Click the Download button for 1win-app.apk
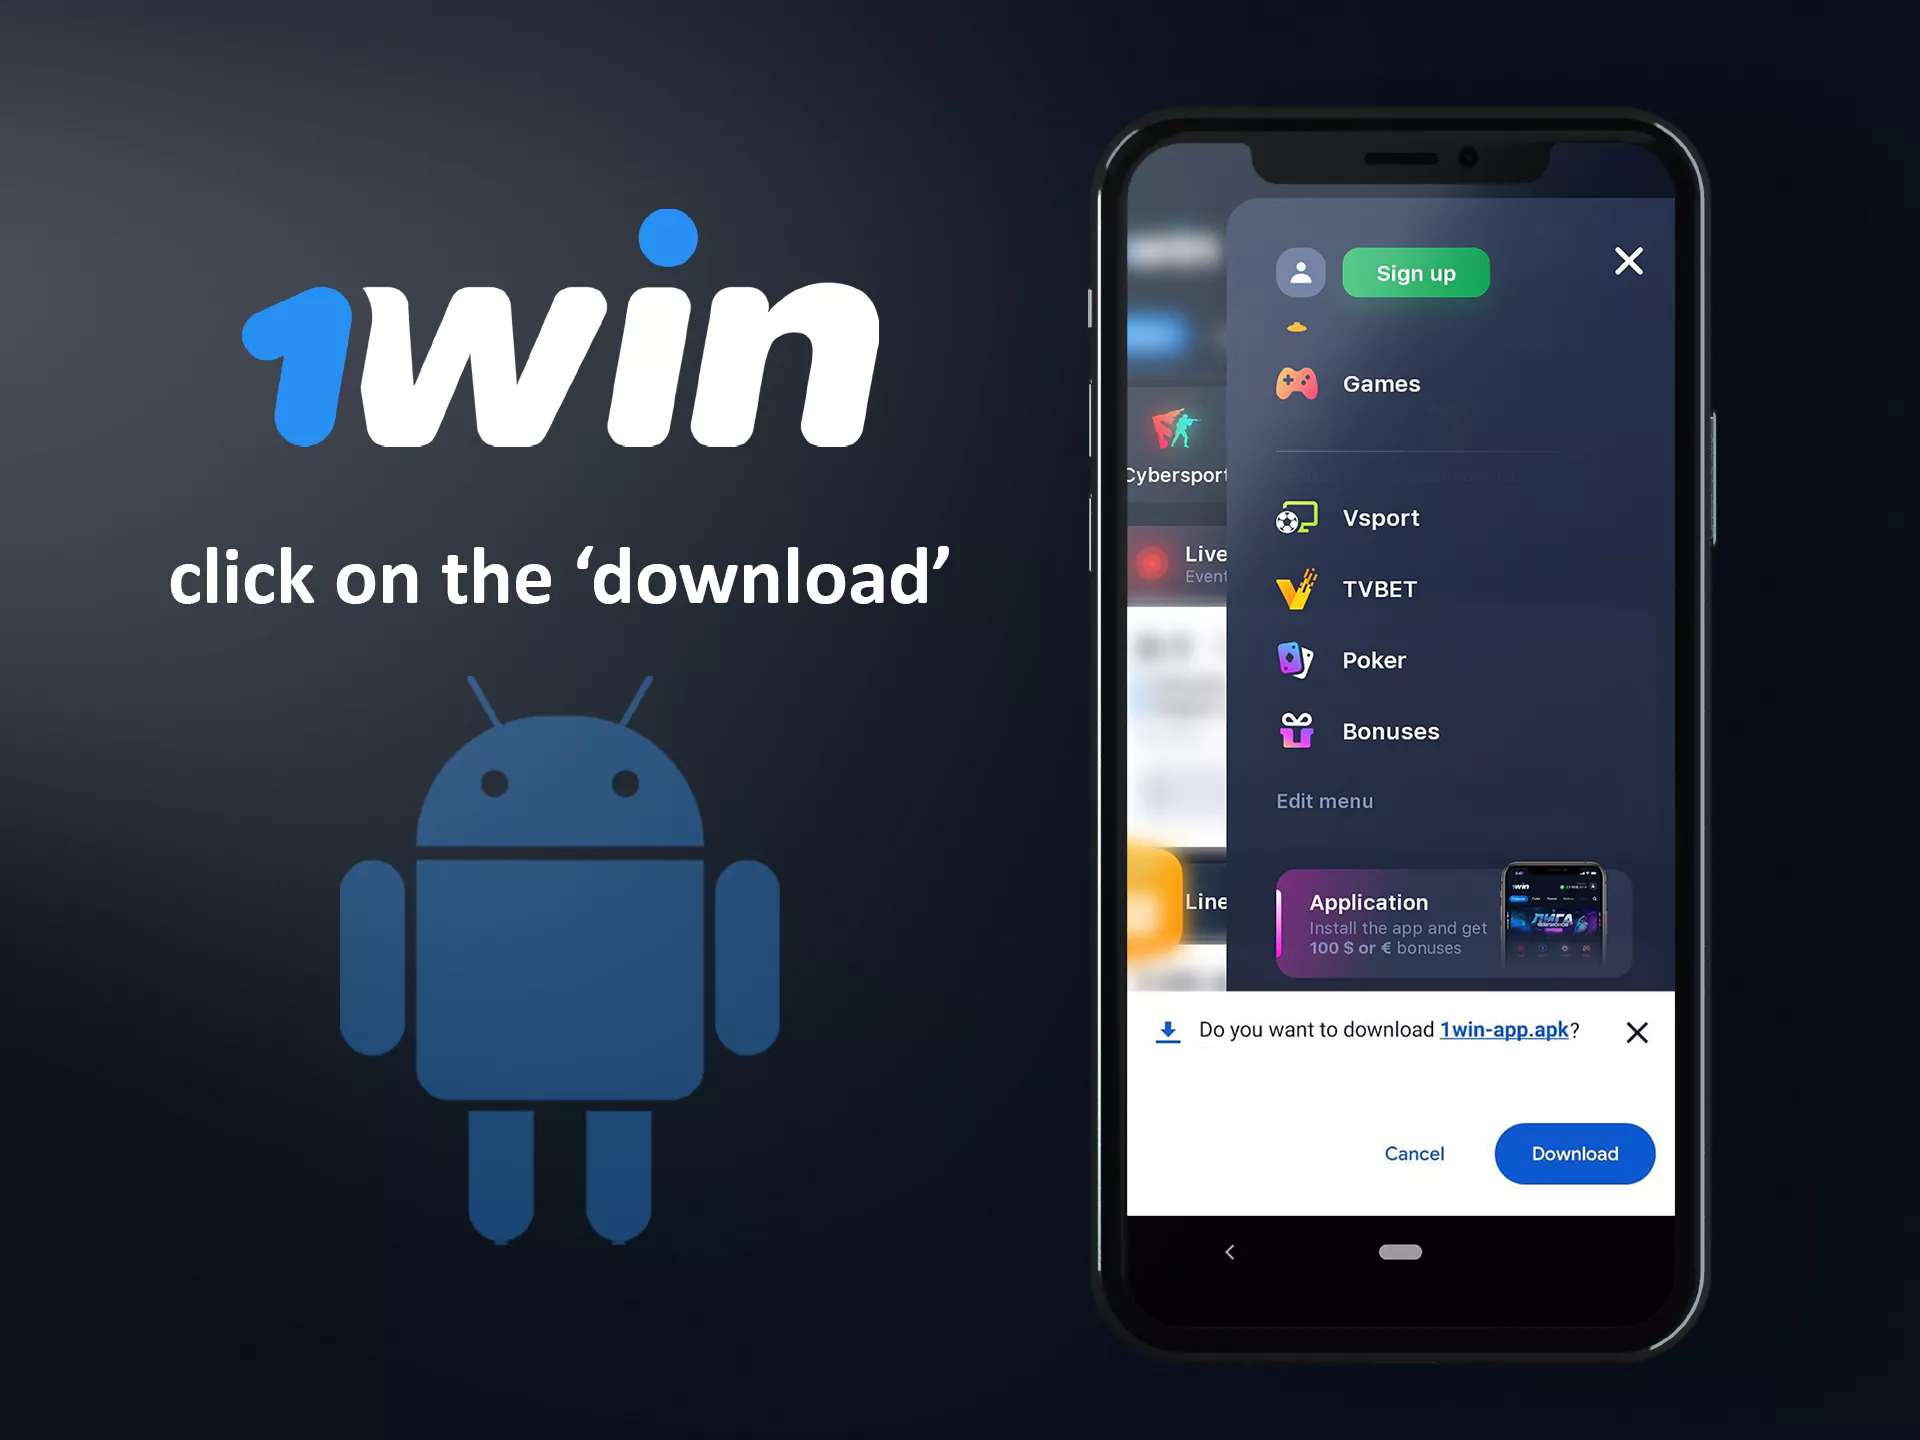This screenshot has width=1920, height=1440. click(1575, 1153)
